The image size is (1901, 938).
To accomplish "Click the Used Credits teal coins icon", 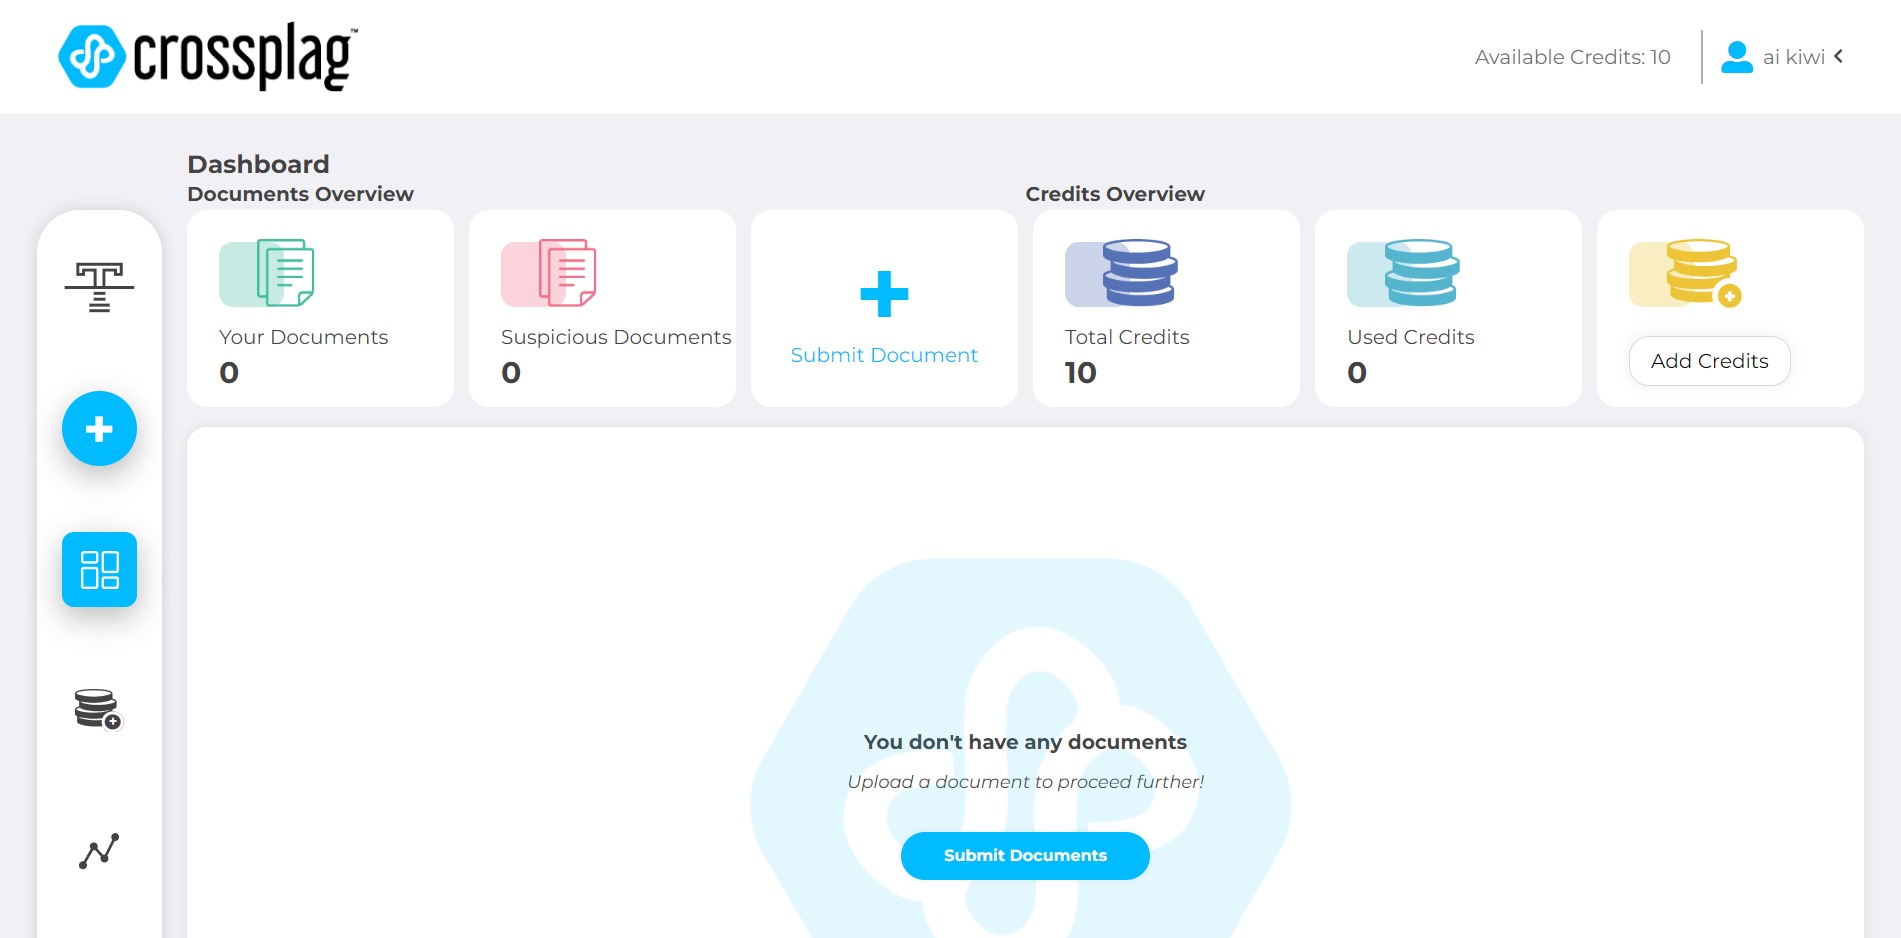I will point(1404,273).
